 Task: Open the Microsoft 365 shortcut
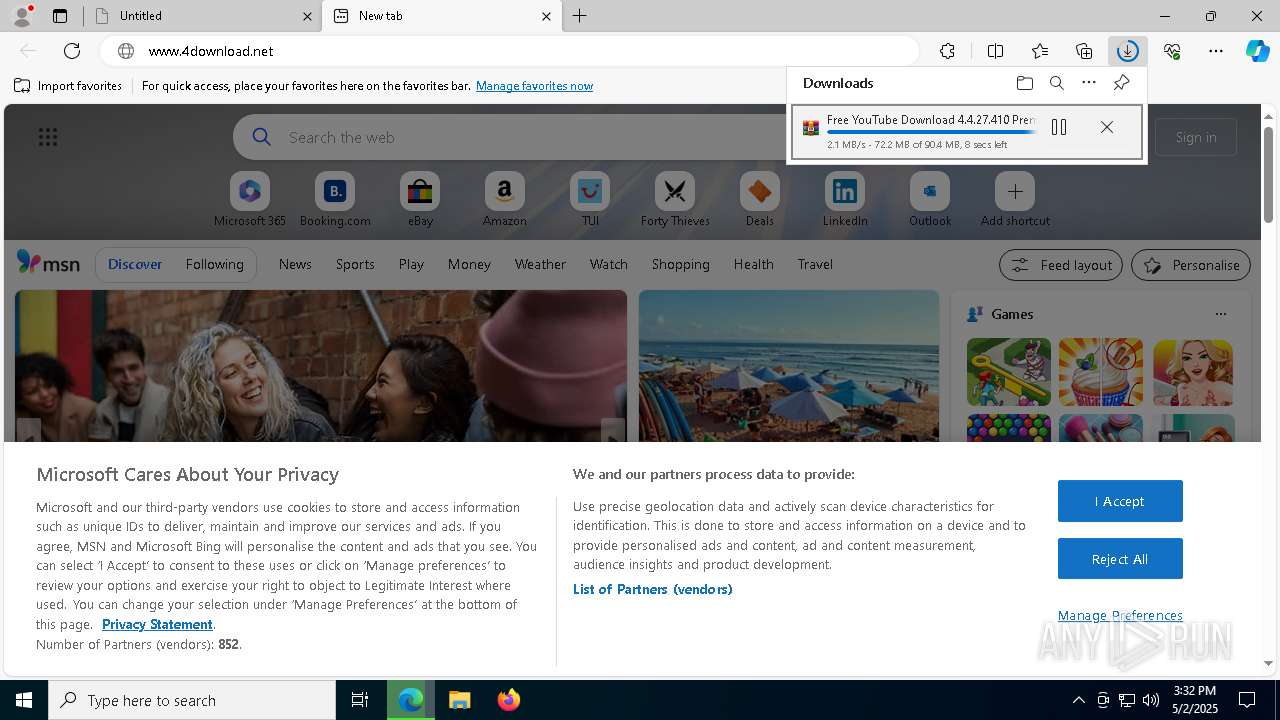point(250,199)
